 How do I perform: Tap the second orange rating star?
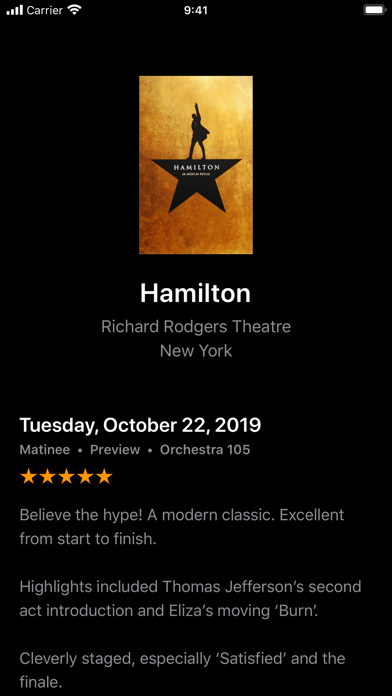47,476
